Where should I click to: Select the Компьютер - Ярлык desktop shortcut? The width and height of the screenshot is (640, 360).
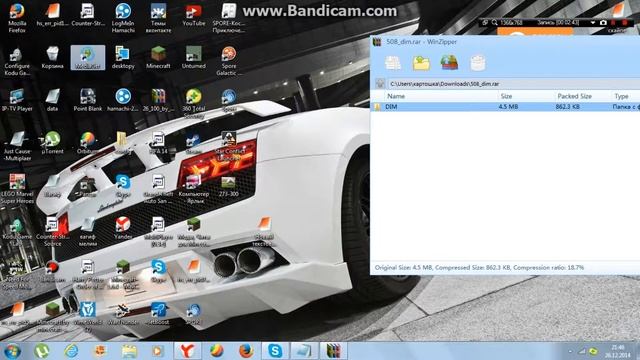pos(193,189)
